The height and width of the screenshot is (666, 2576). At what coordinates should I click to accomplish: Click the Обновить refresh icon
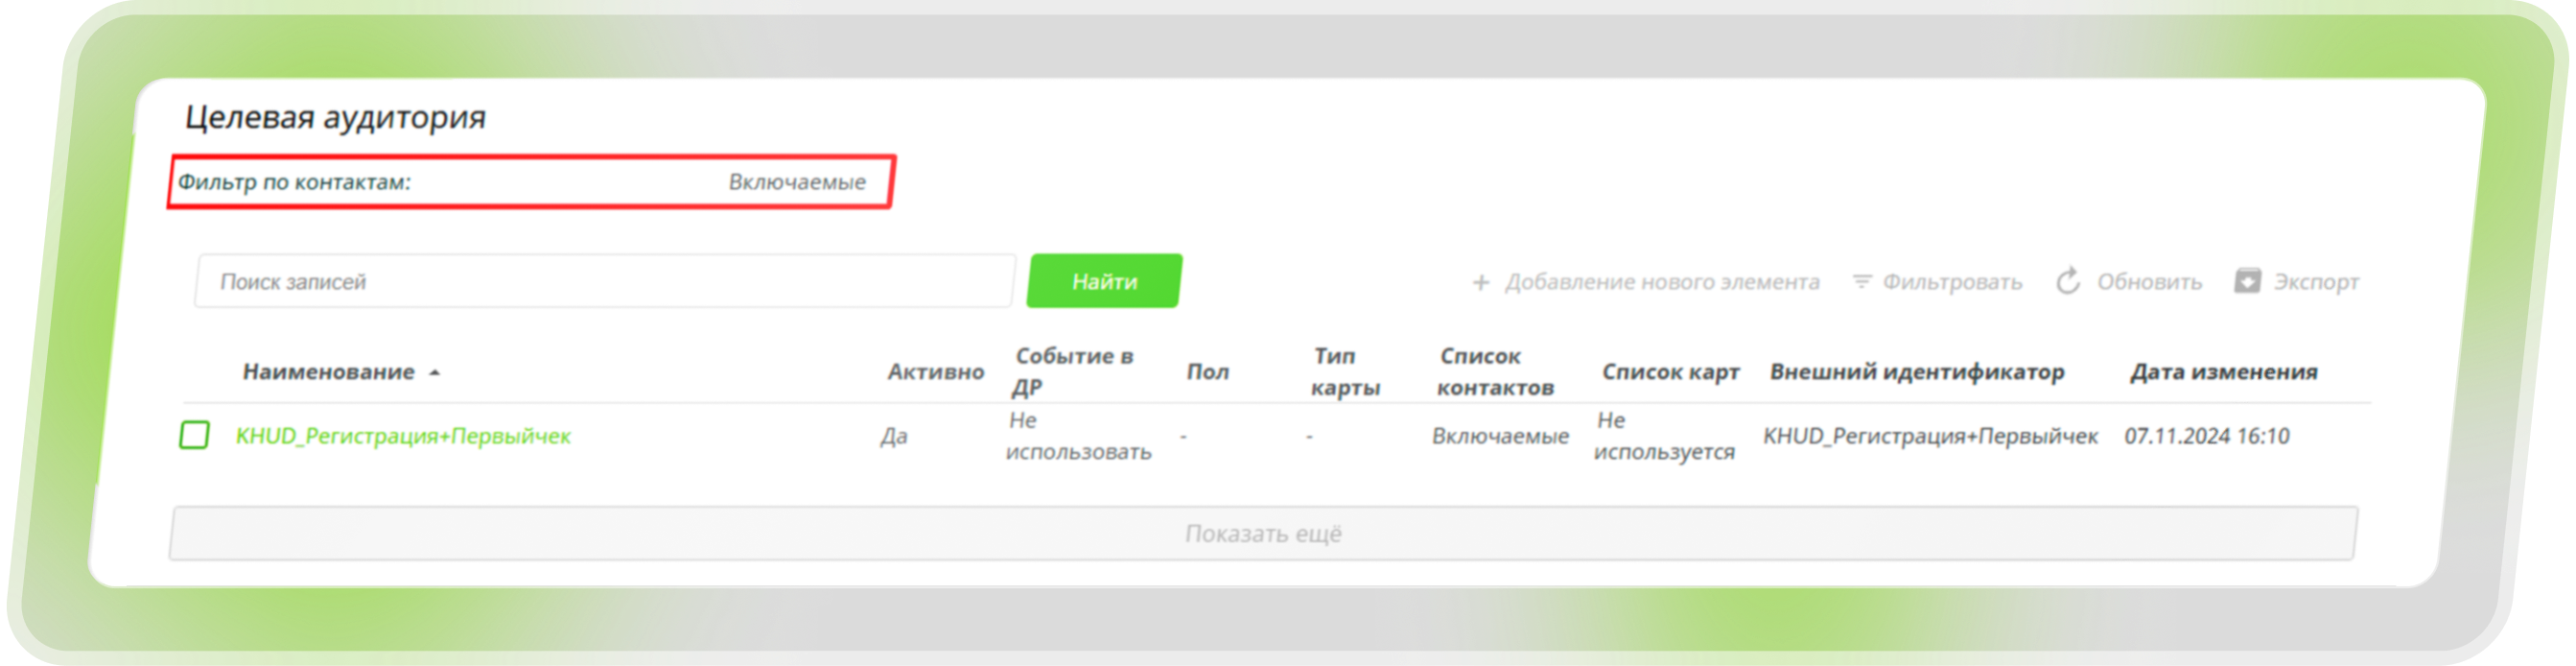point(2068,282)
